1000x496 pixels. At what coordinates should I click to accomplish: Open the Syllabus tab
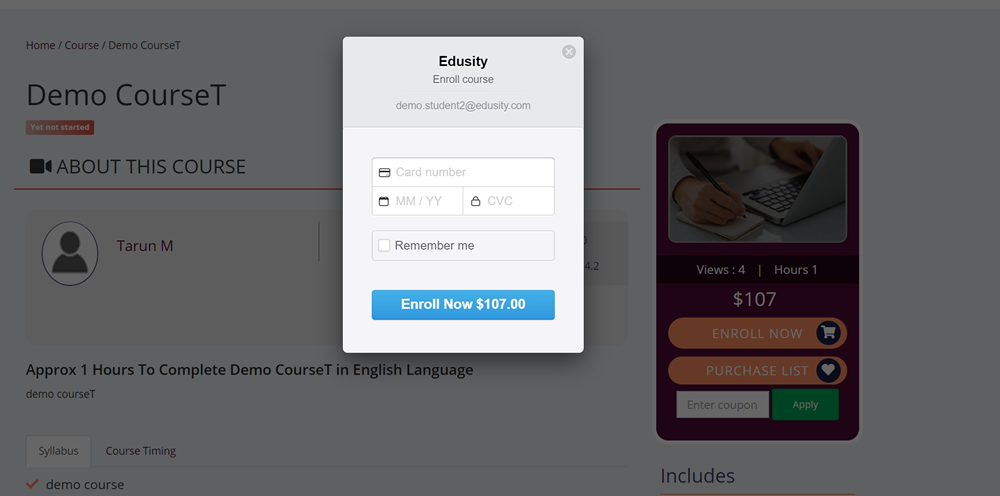tap(58, 451)
